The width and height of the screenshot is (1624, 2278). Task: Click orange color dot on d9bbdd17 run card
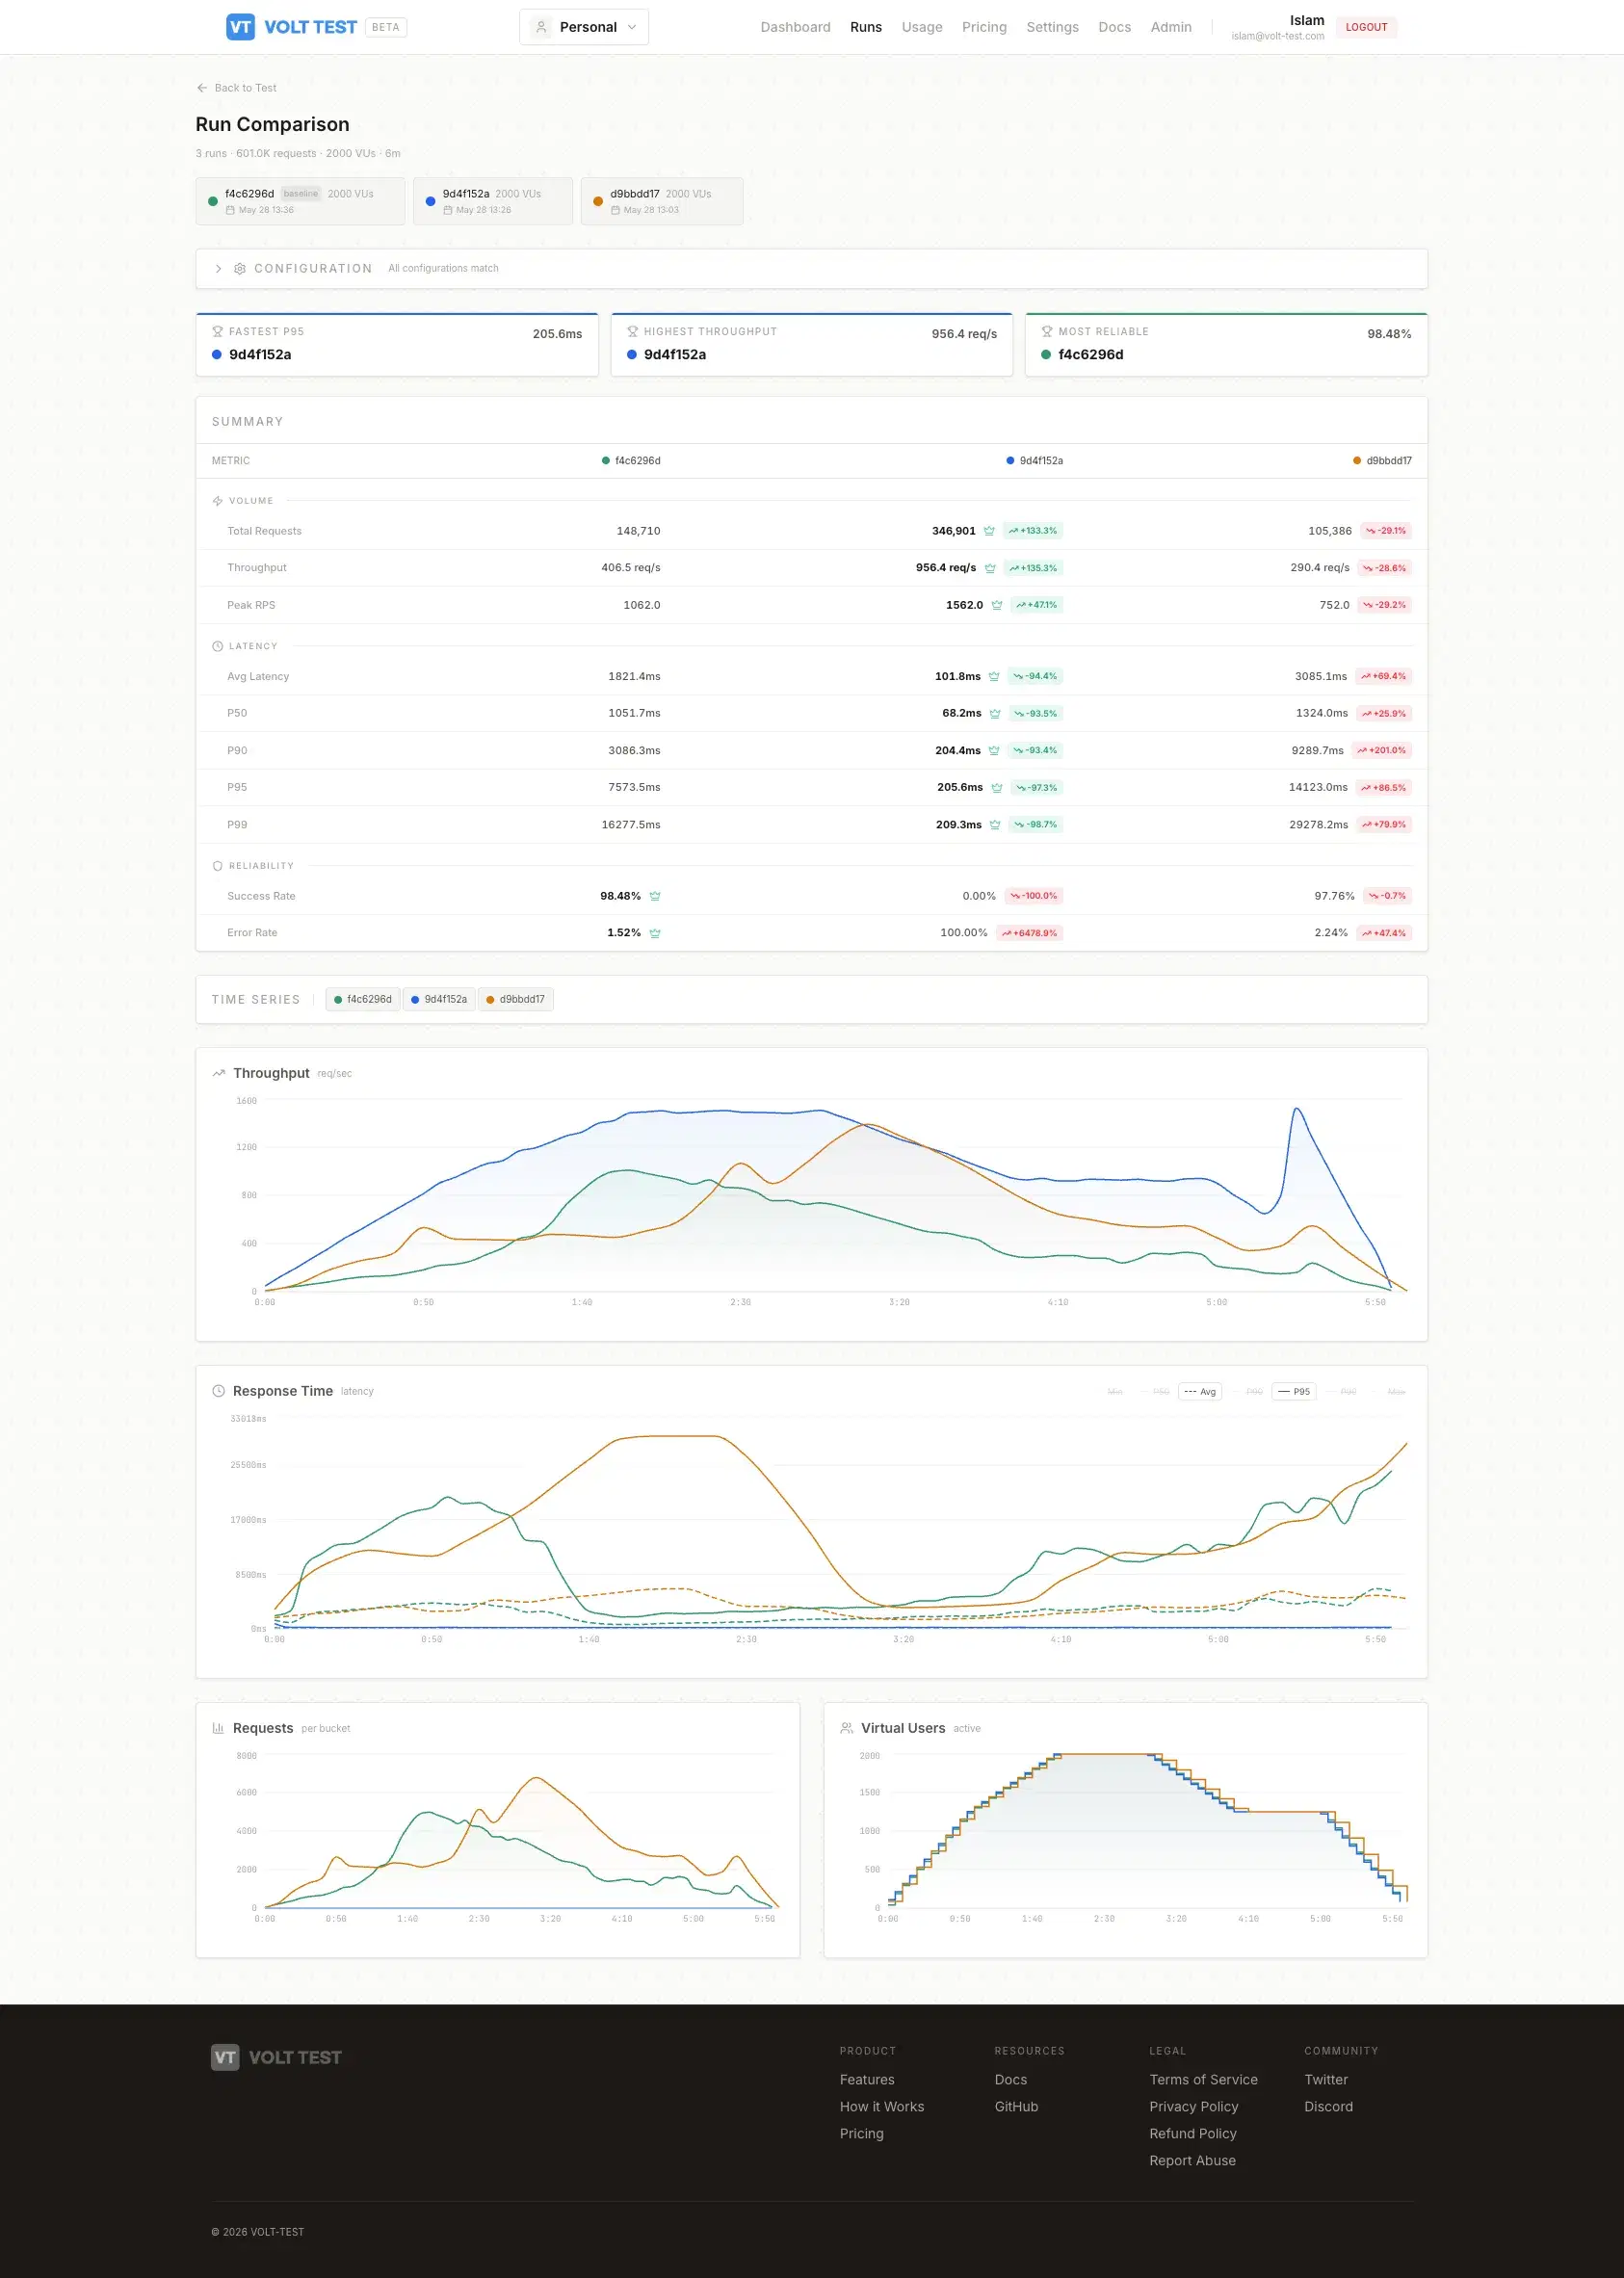pyautogui.click(x=598, y=202)
